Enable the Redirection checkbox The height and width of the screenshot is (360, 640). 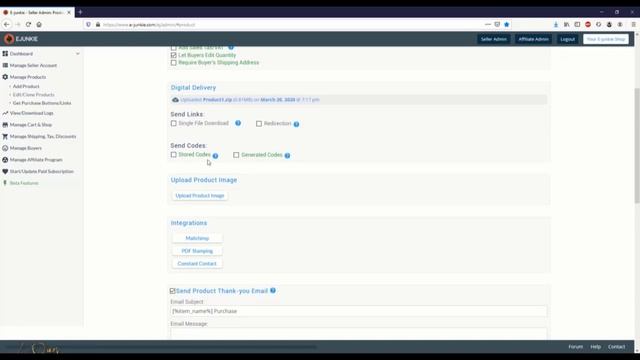tap(259, 124)
